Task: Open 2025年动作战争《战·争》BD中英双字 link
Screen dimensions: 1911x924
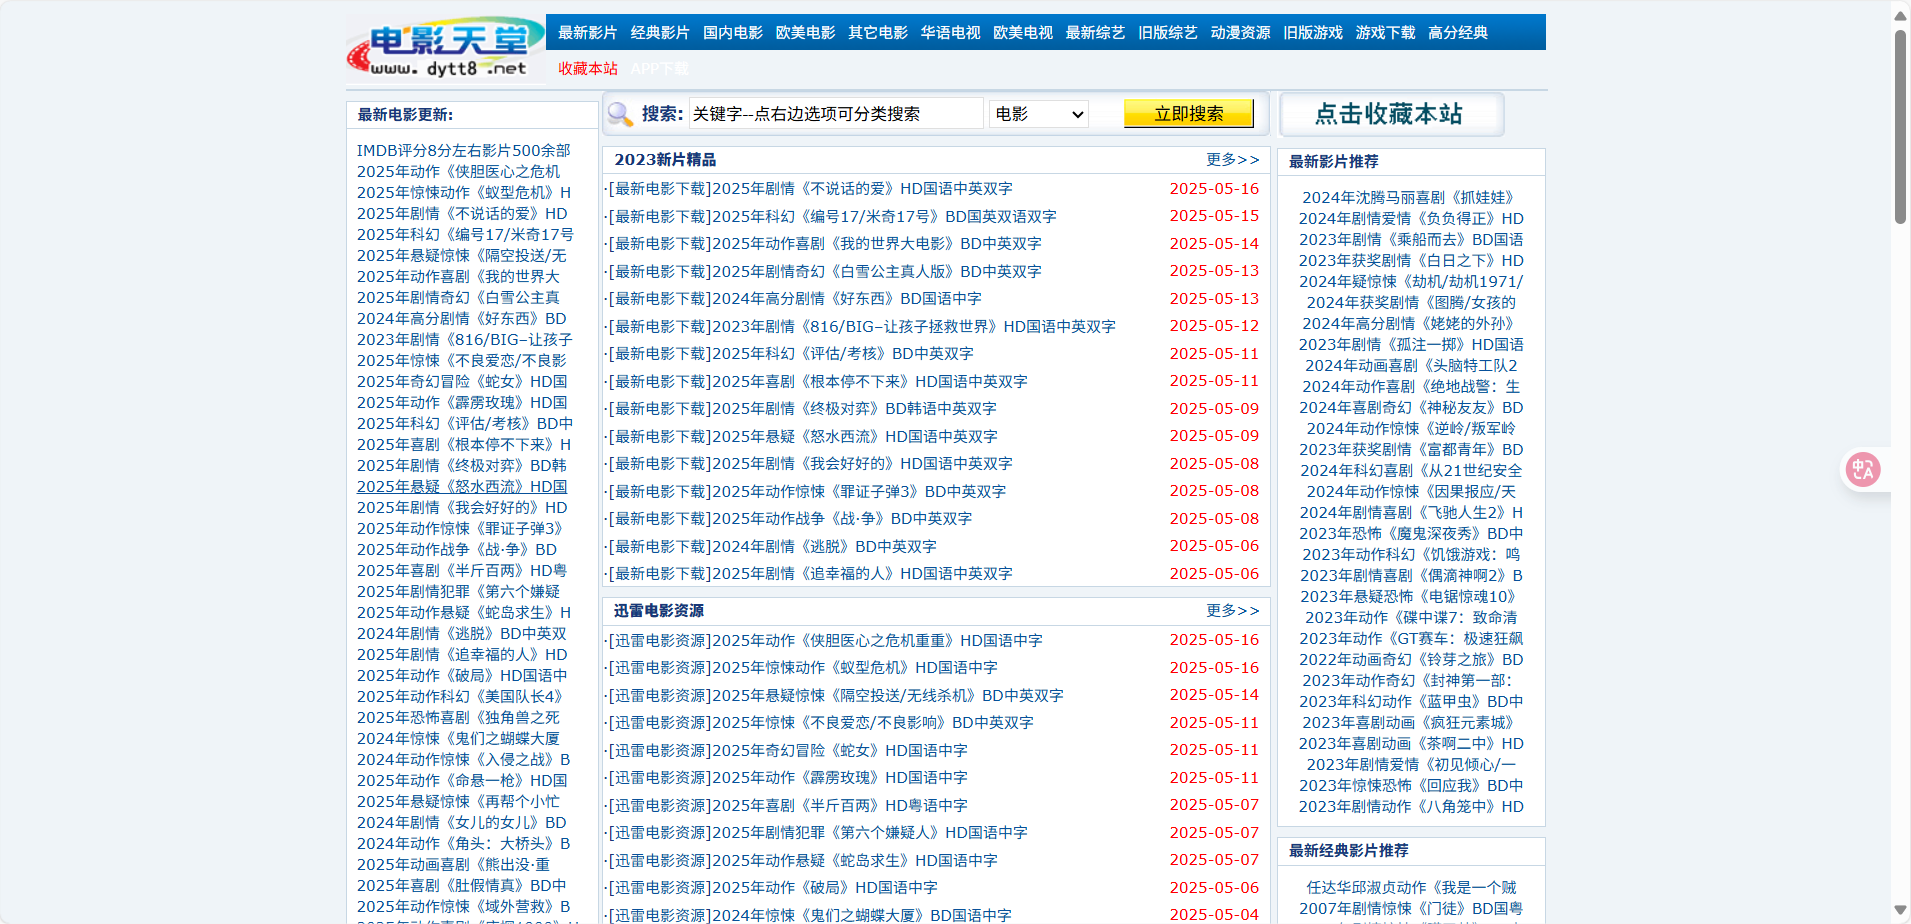Action: pyautogui.click(x=841, y=519)
